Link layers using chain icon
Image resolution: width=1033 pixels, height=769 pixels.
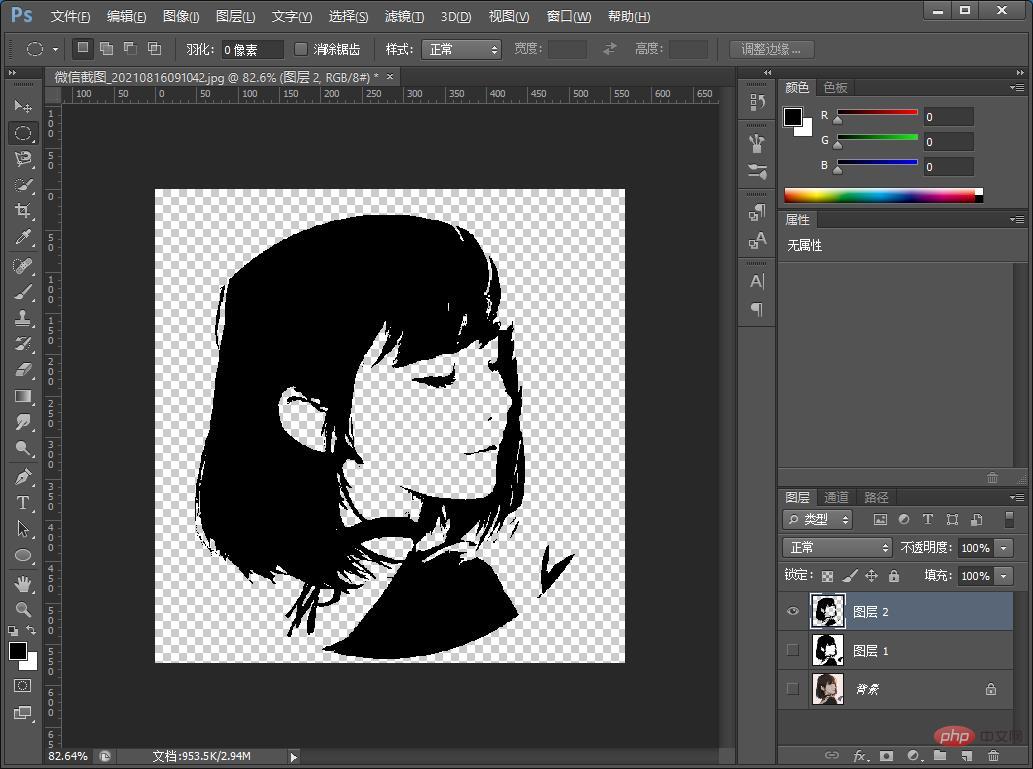832,755
